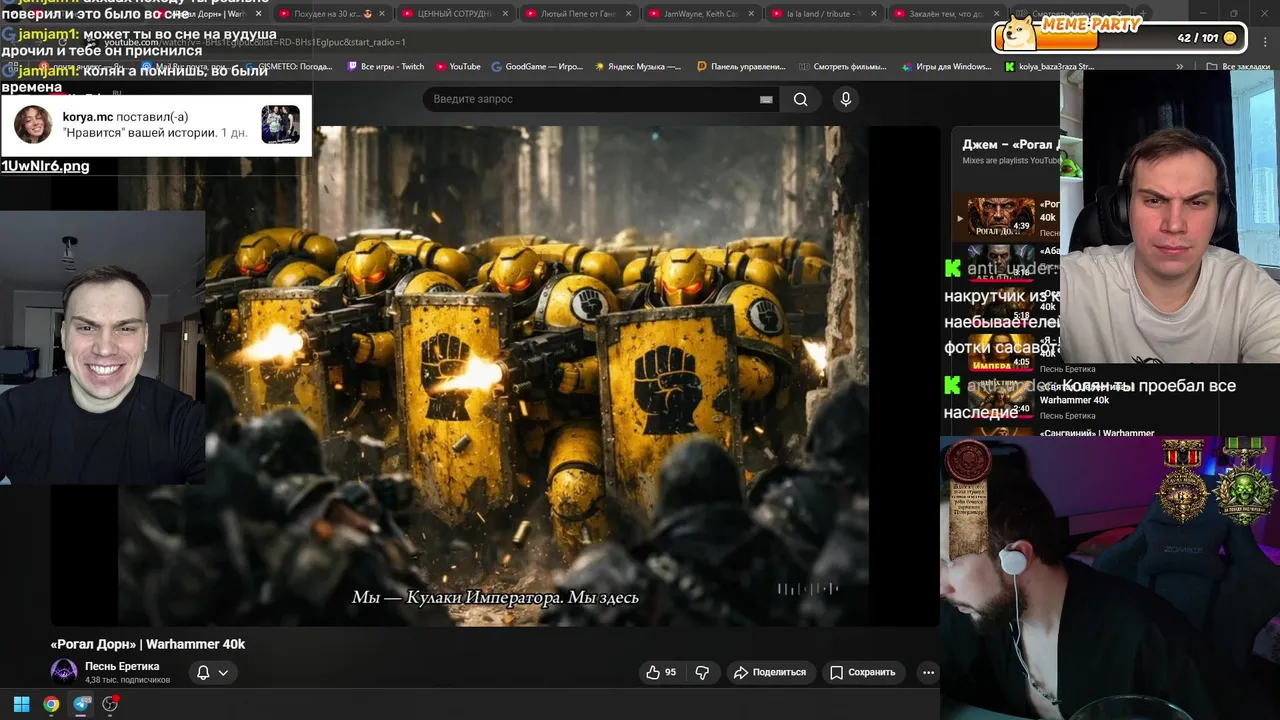Close the 'Лютый Пепе от Ганс' tab
Screen dimensions: 1280x720
(628, 14)
